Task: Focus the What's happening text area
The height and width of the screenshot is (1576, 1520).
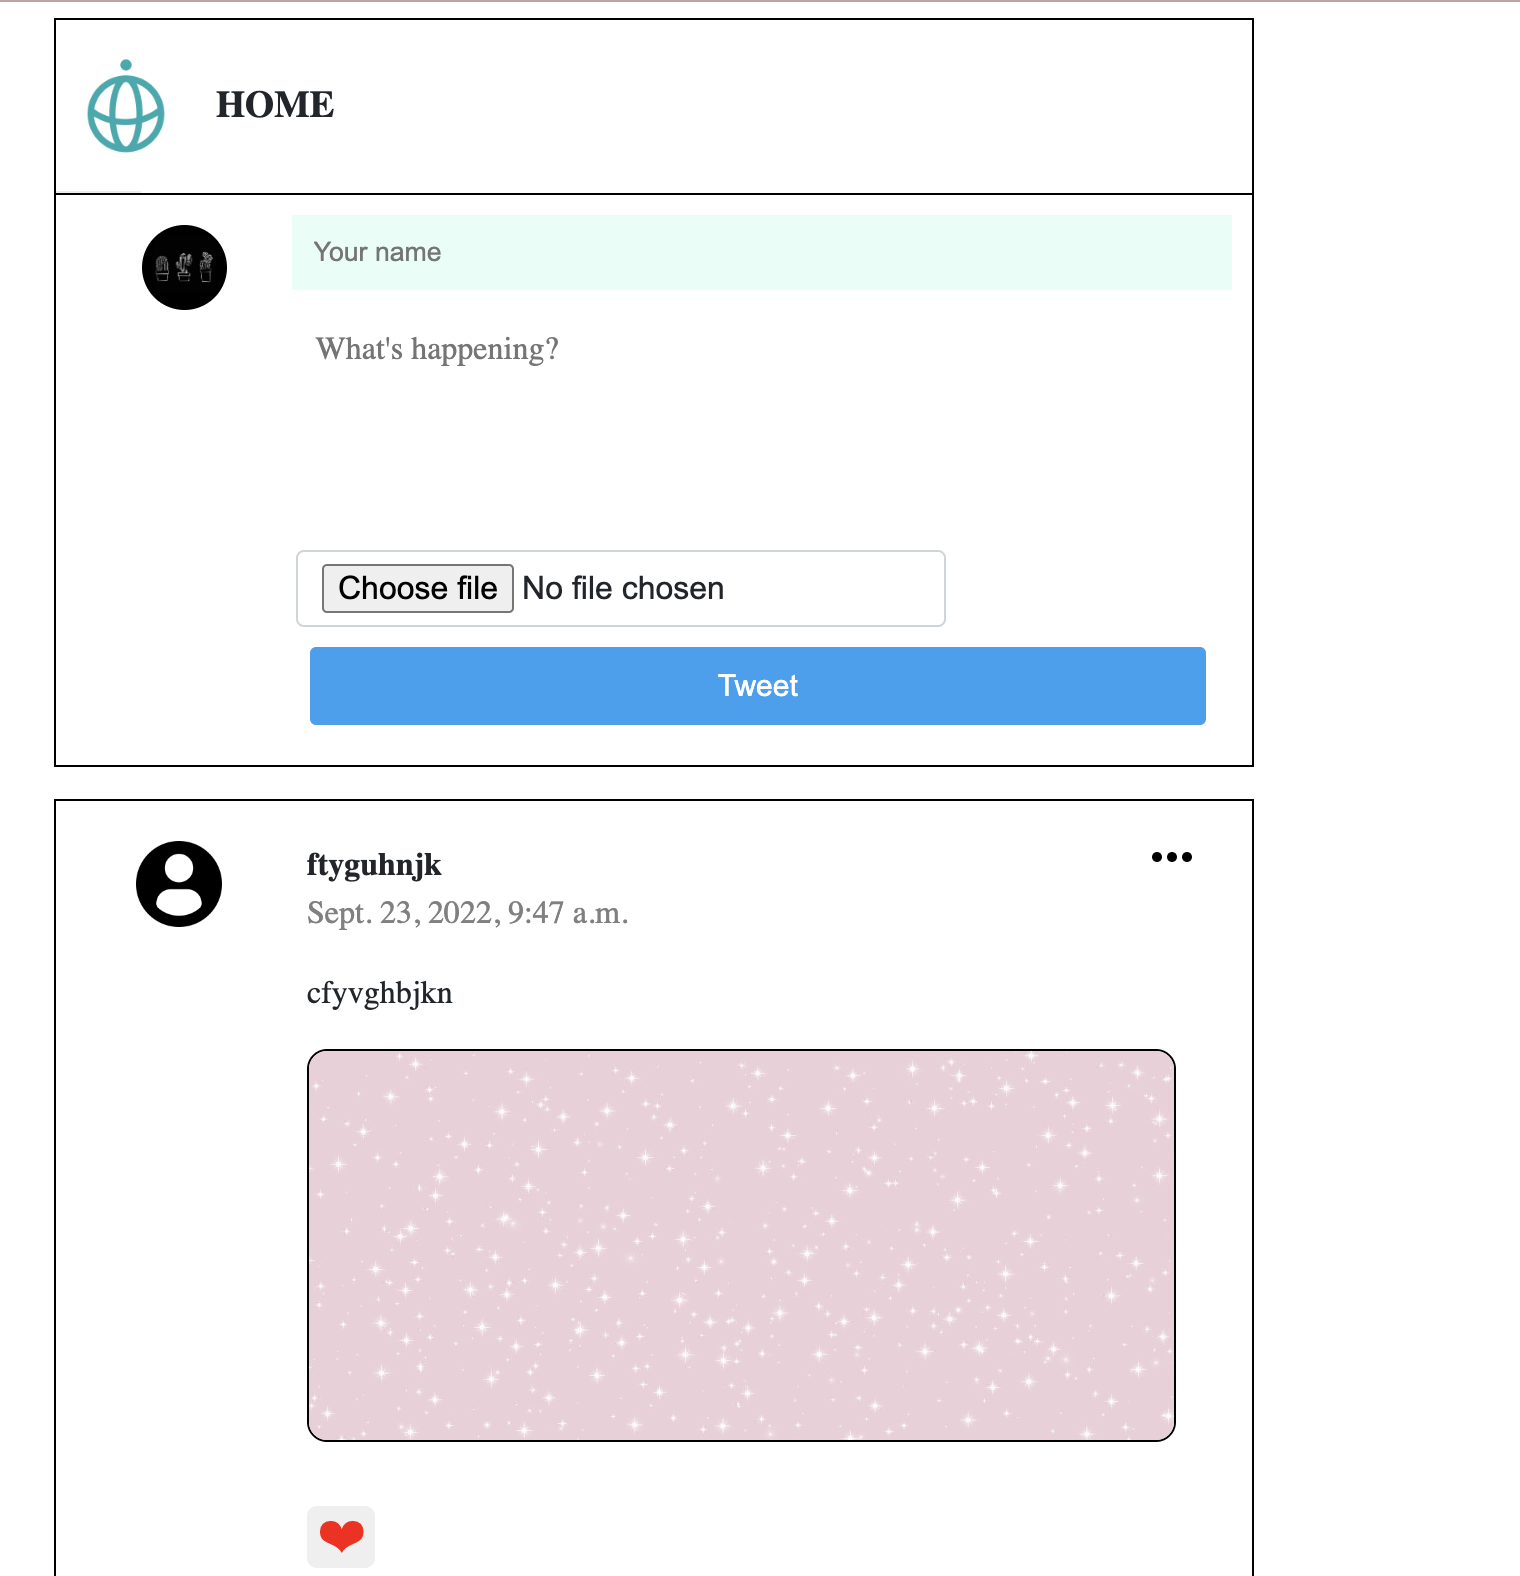Action: click(x=761, y=420)
